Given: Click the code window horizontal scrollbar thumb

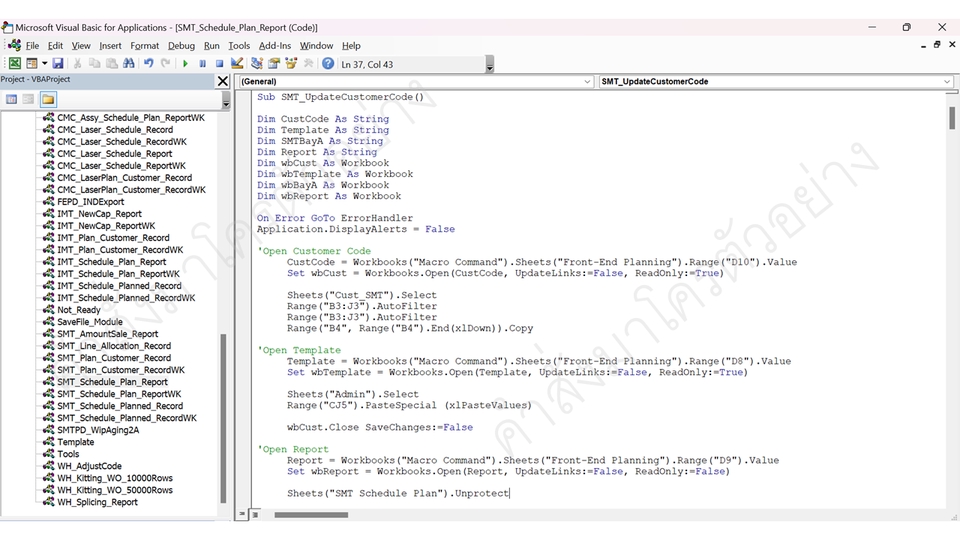Looking at the screenshot, I should [x=311, y=515].
